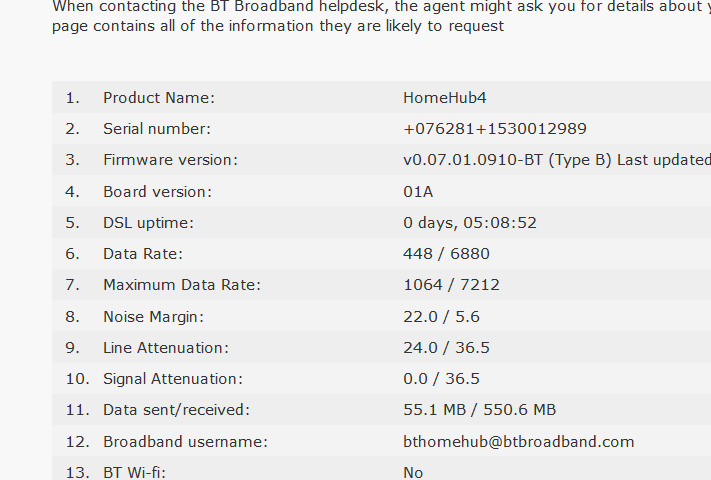This screenshot has width=711, height=480.
Task: Click uptime value '0 days, 05:08:52'
Action: [x=470, y=223]
